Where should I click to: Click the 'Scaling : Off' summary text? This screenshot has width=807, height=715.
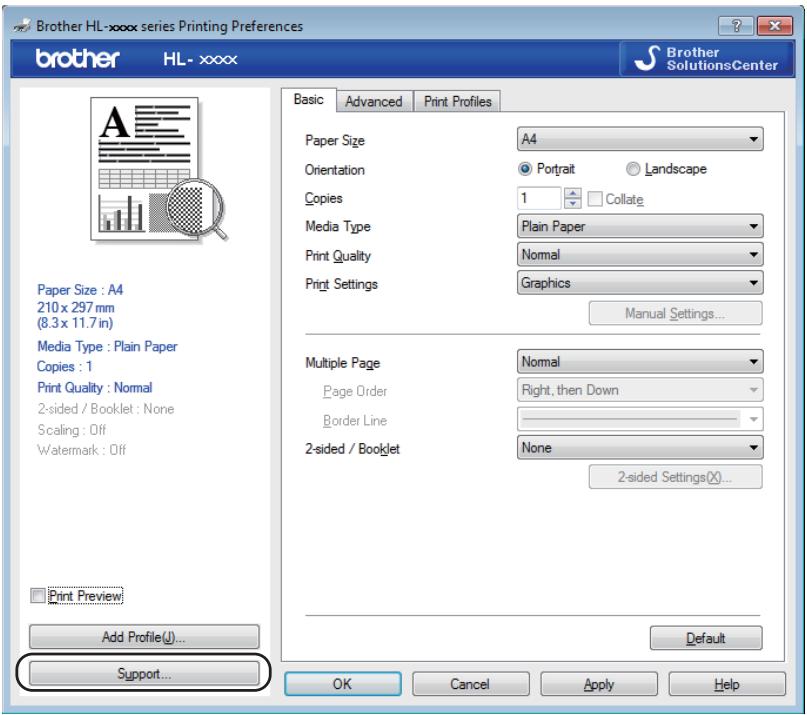tap(72, 429)
